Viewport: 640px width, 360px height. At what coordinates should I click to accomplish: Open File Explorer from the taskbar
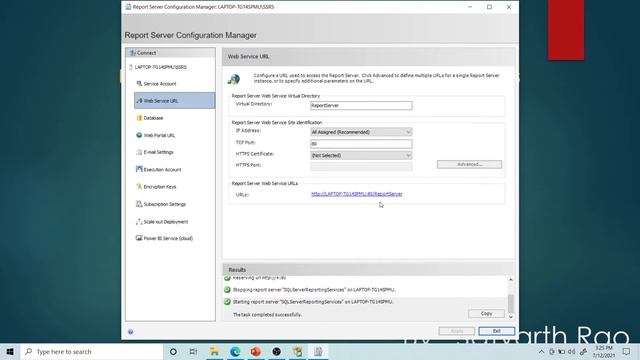[214, 351]
